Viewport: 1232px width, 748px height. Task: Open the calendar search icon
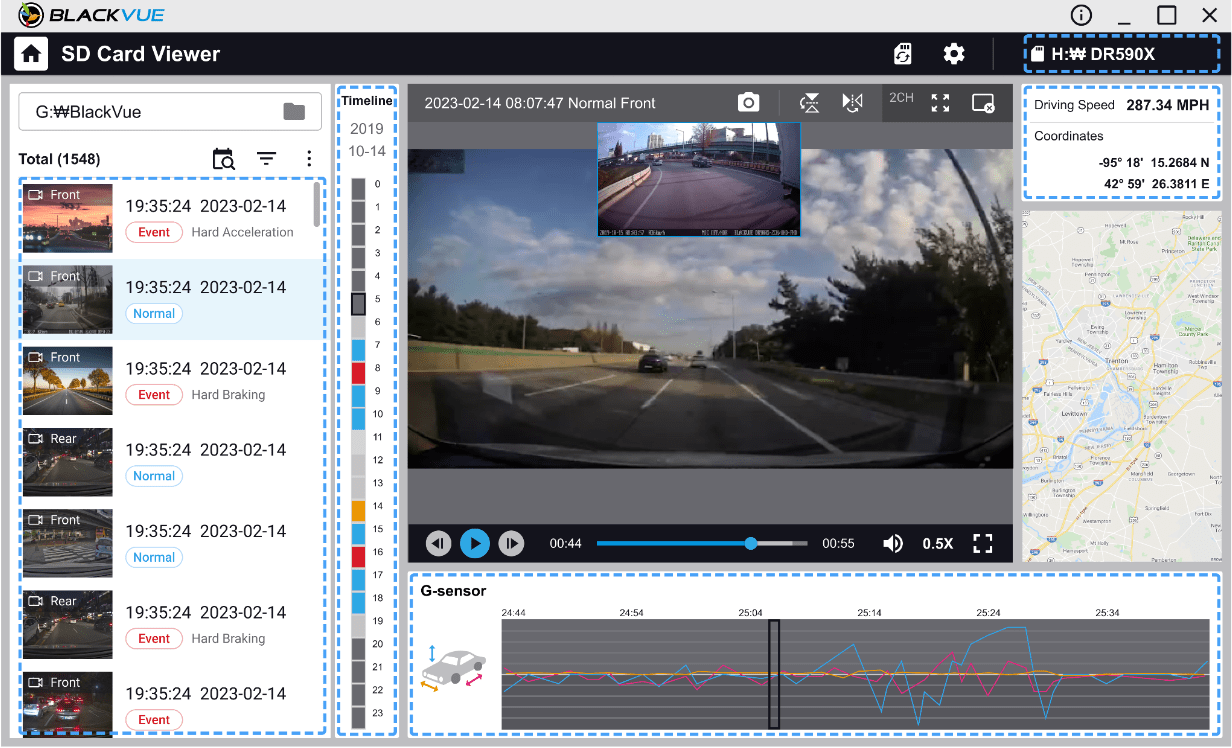(223, 159)
